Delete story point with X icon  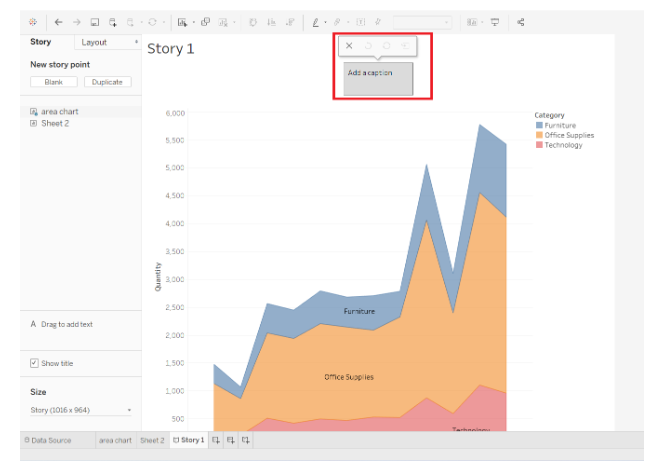tap(349, 46)
